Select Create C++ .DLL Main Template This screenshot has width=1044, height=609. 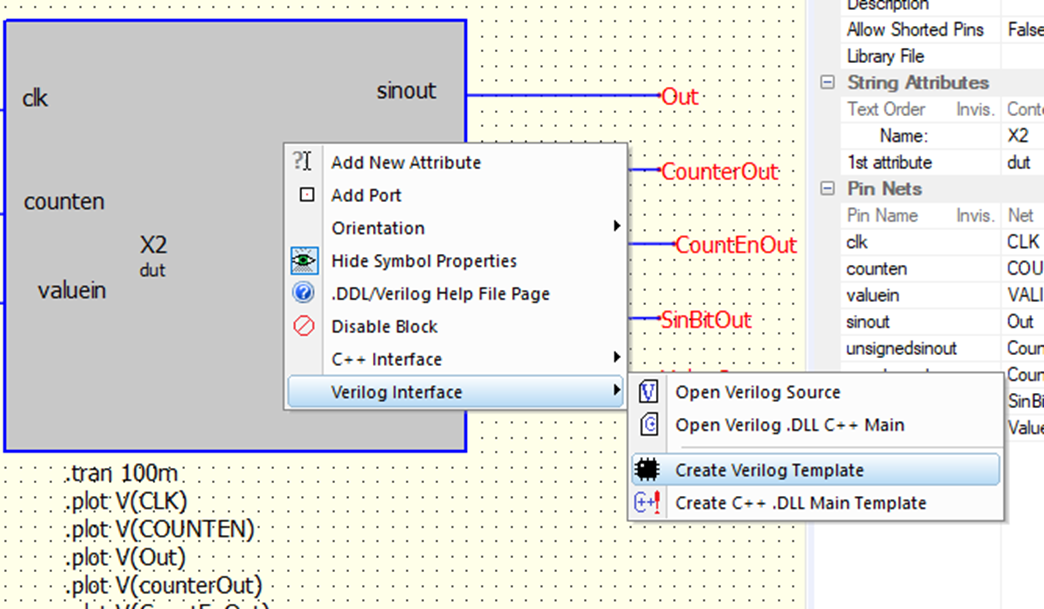tap(816, 503)
